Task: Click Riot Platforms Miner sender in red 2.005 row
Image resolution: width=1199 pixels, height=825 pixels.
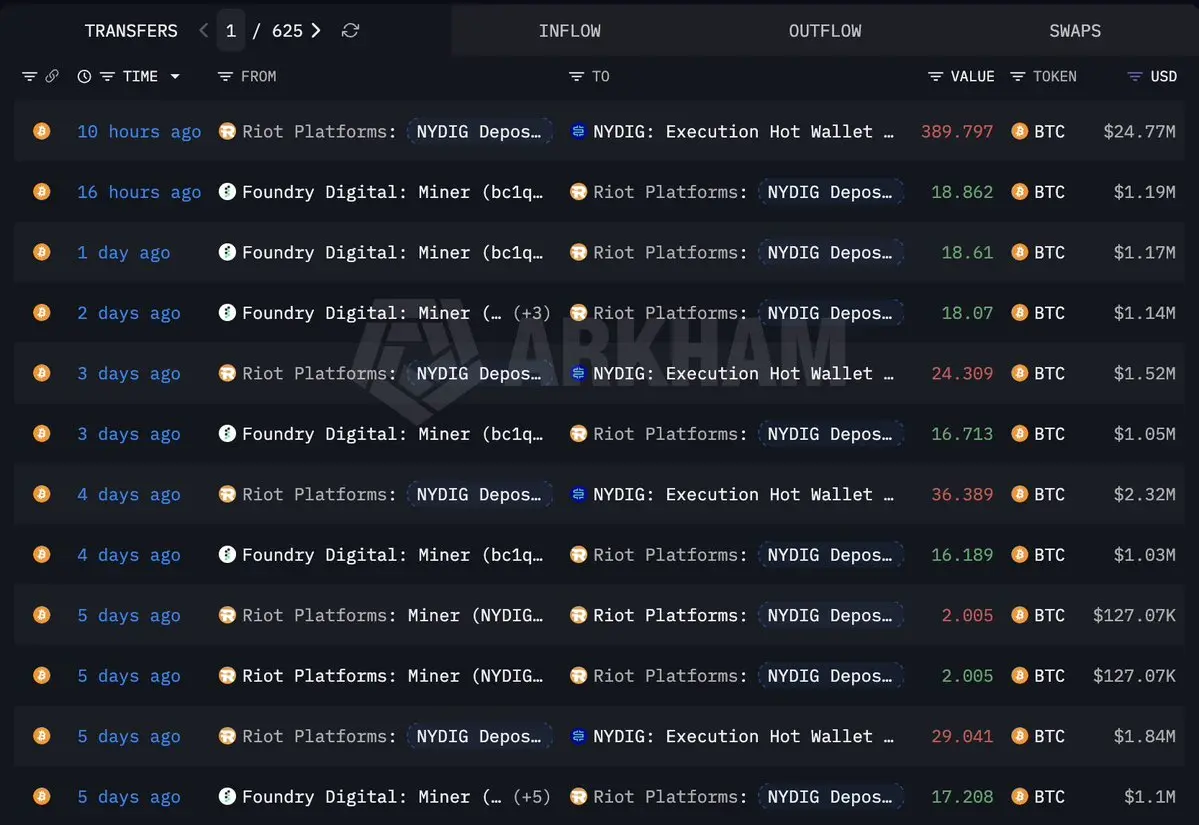Action: (x=392, y=616)
